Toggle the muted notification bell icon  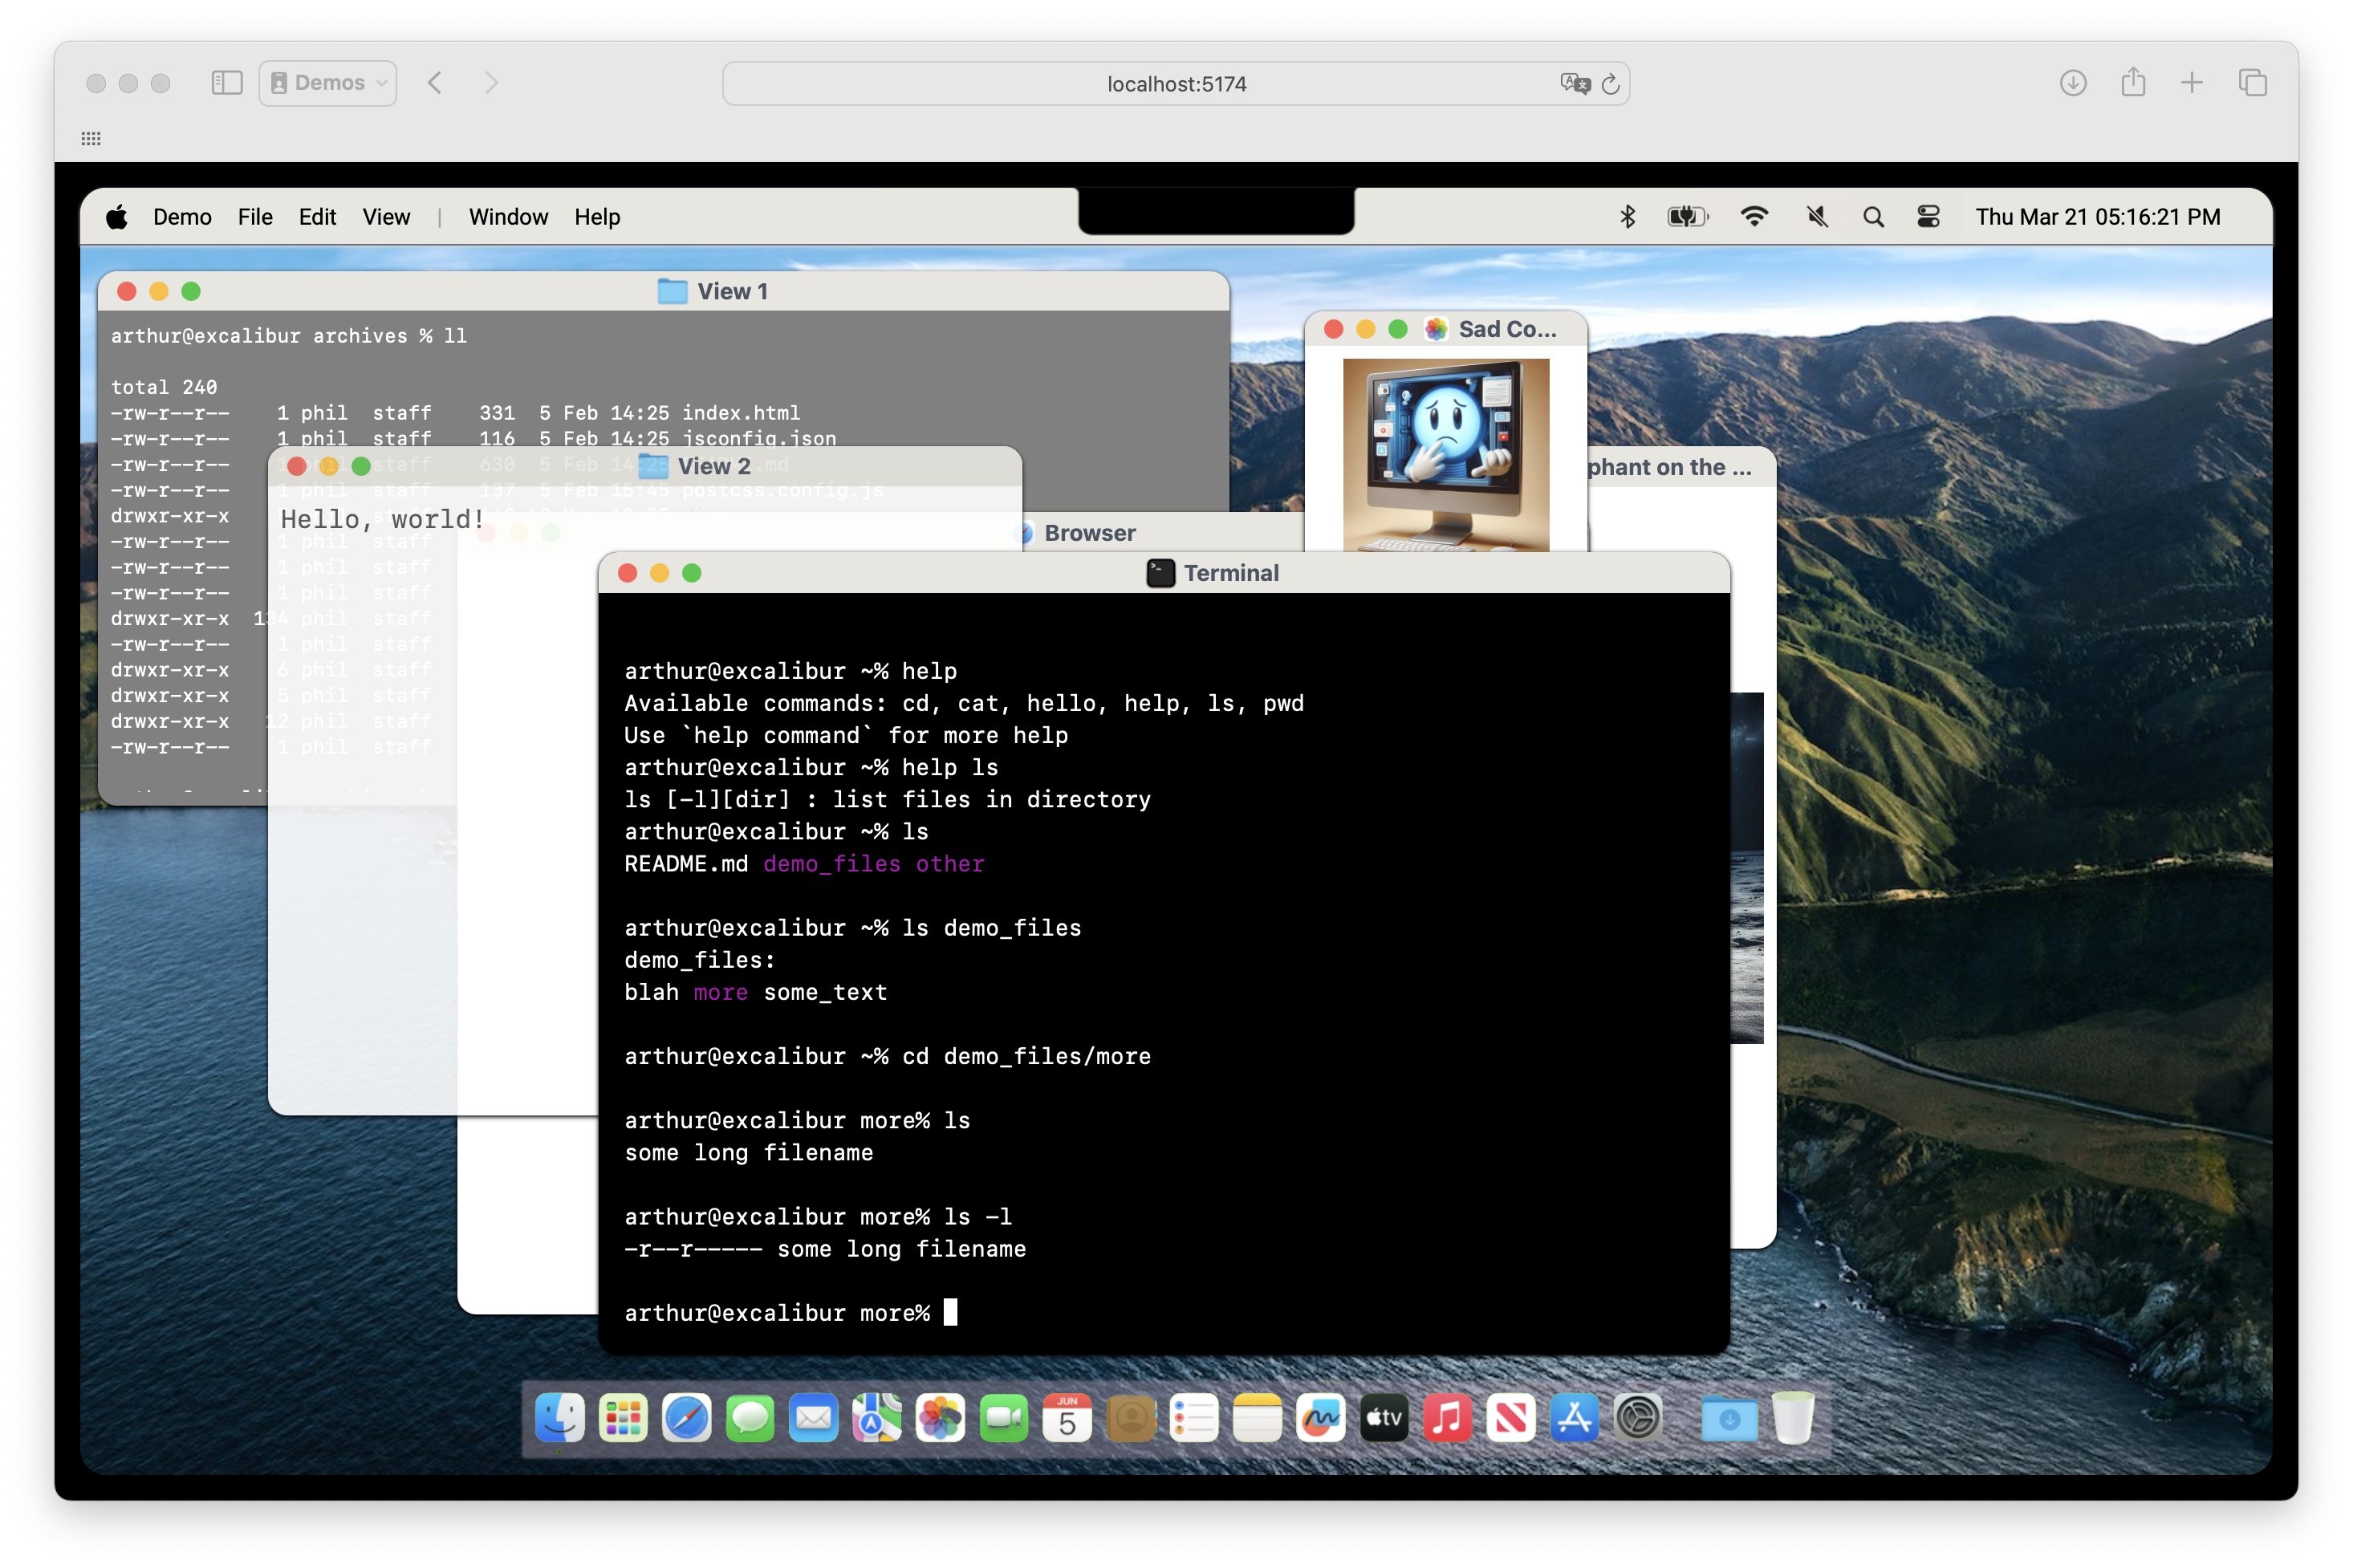pos(1817,217)
